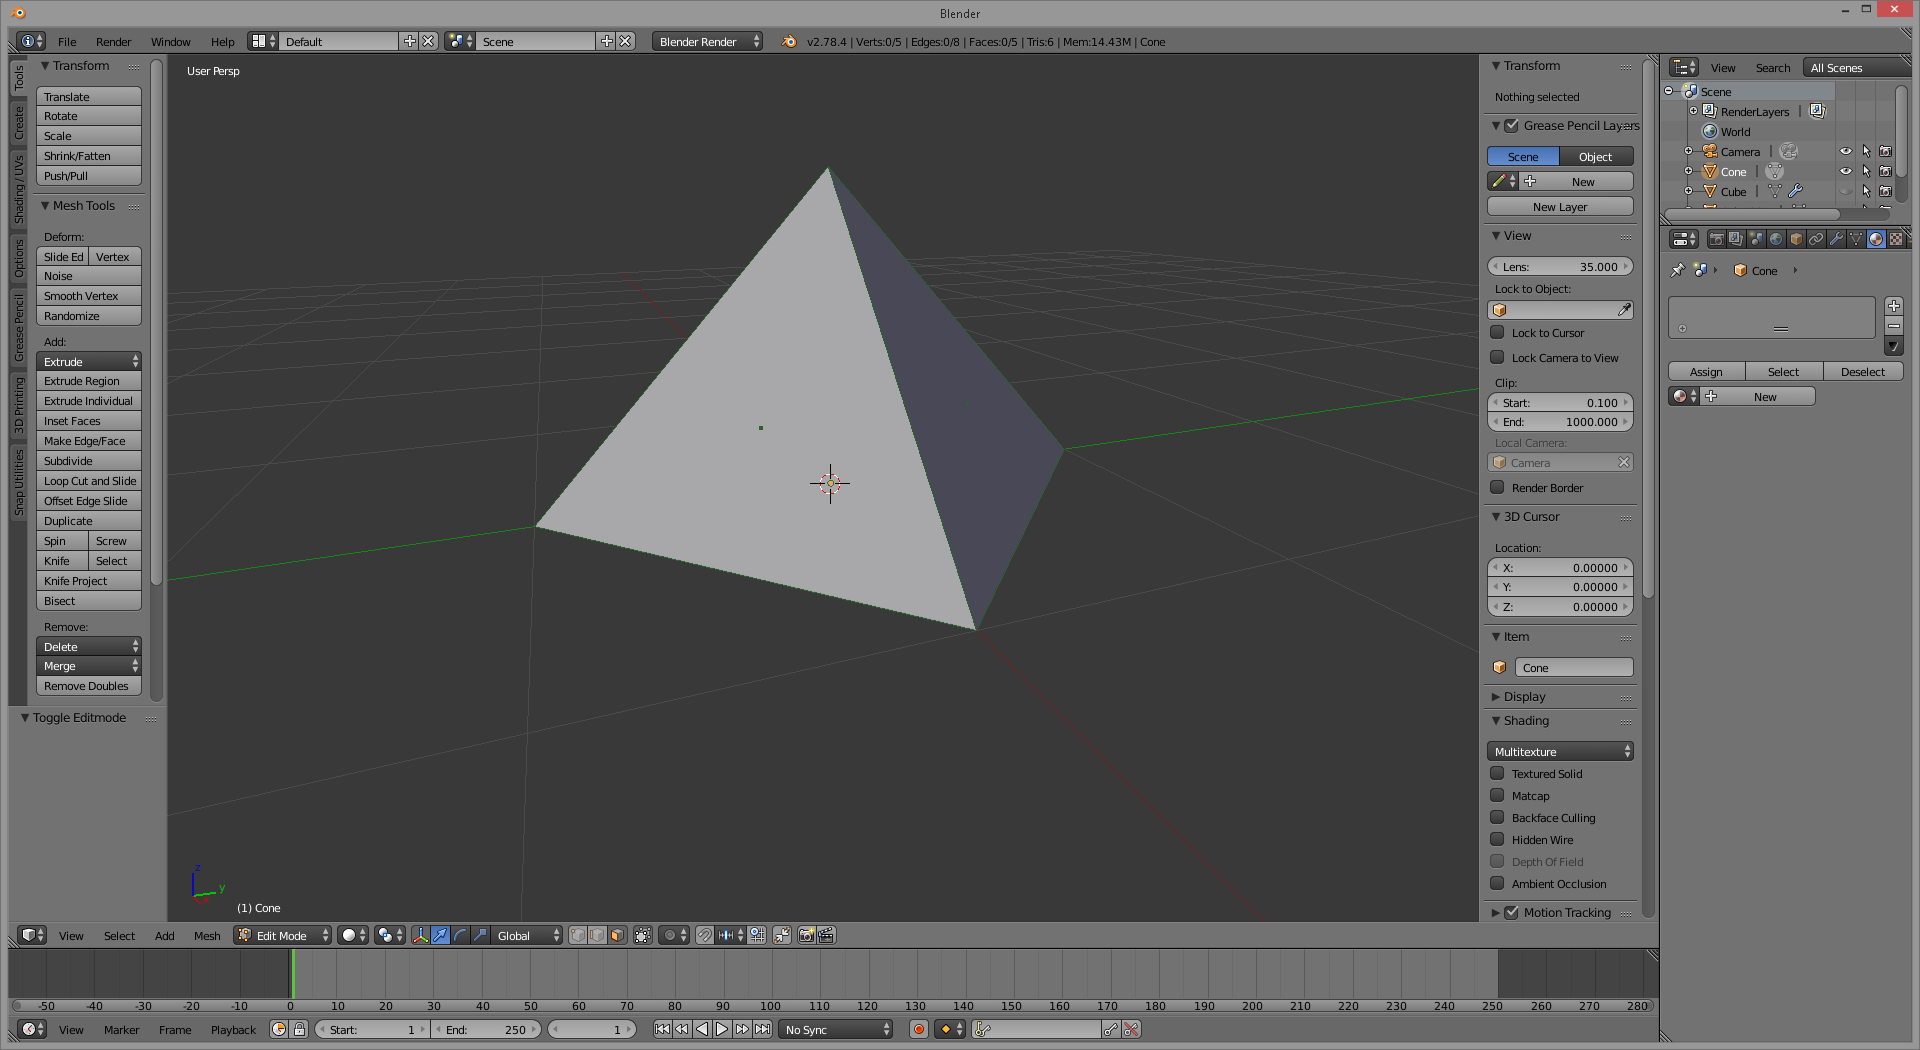
Task: Add a material slot with plus button
Action: click(1893, 306)
